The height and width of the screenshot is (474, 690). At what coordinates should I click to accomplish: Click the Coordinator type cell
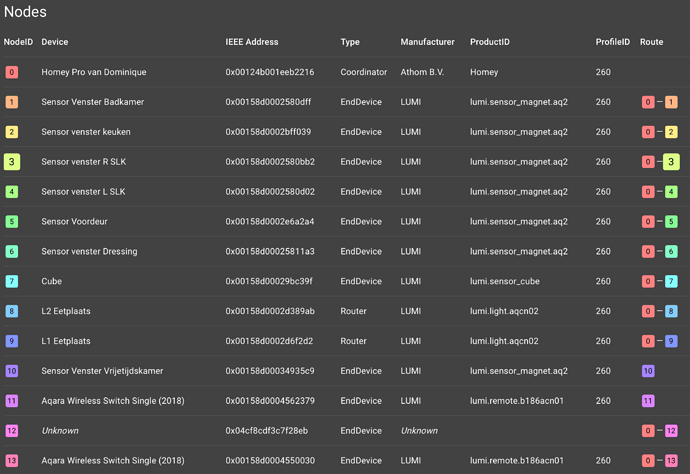tap(363, 72)
